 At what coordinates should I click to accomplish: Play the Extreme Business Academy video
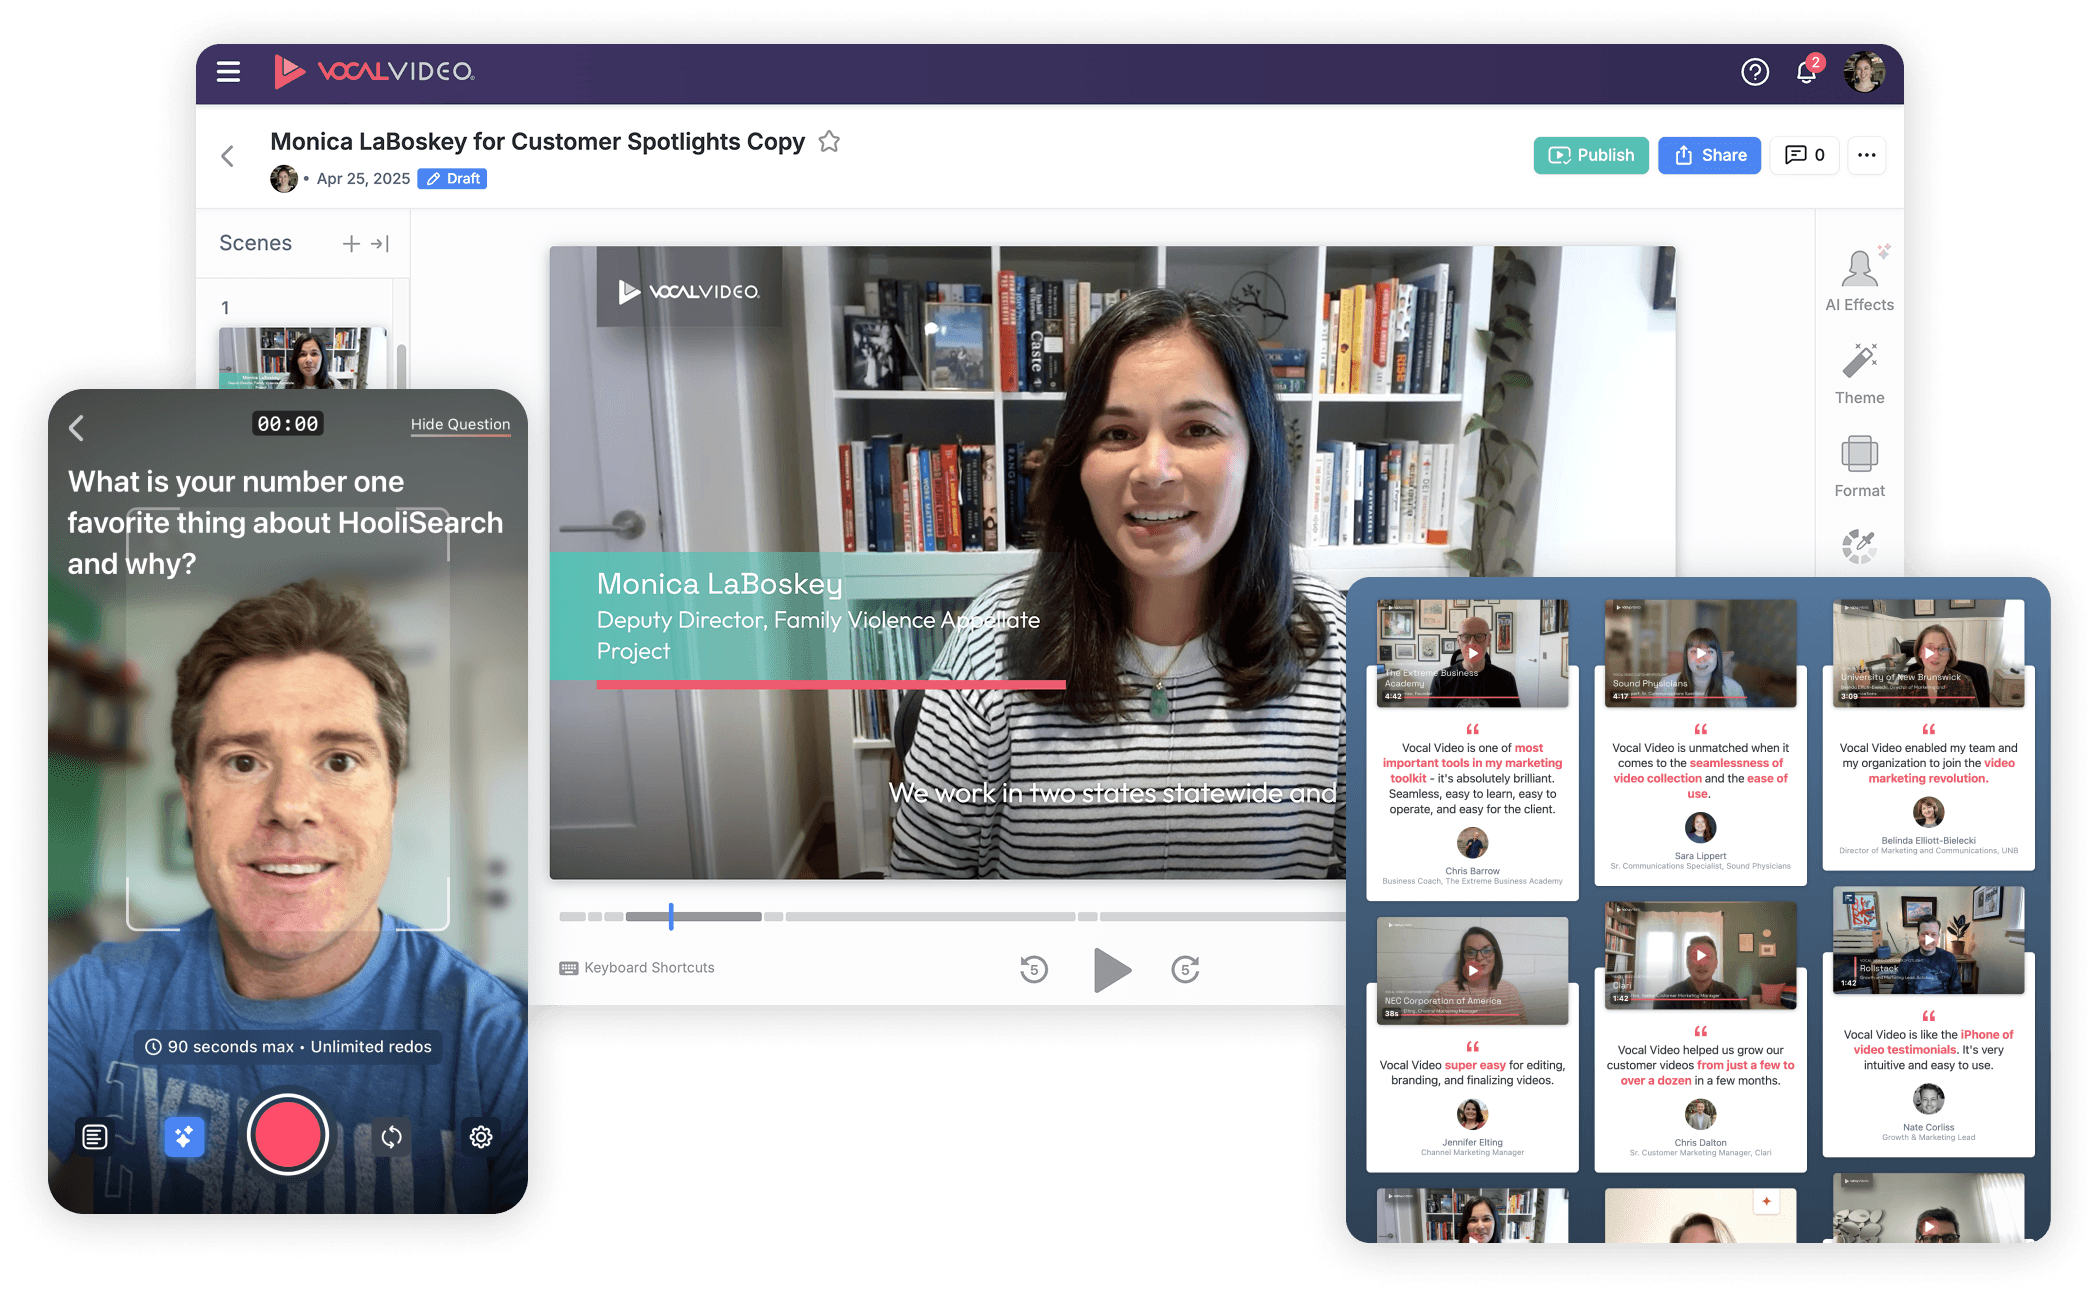tap(1472, 653)
